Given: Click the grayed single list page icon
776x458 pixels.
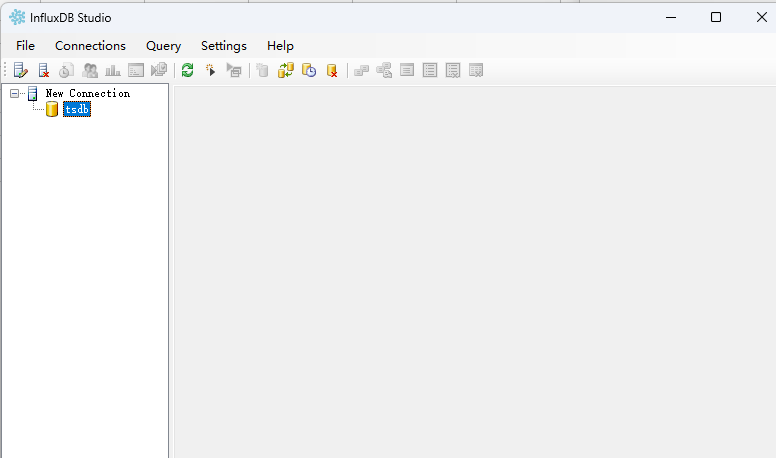Looking at the screenshot, I should click(x=407, y=70).
